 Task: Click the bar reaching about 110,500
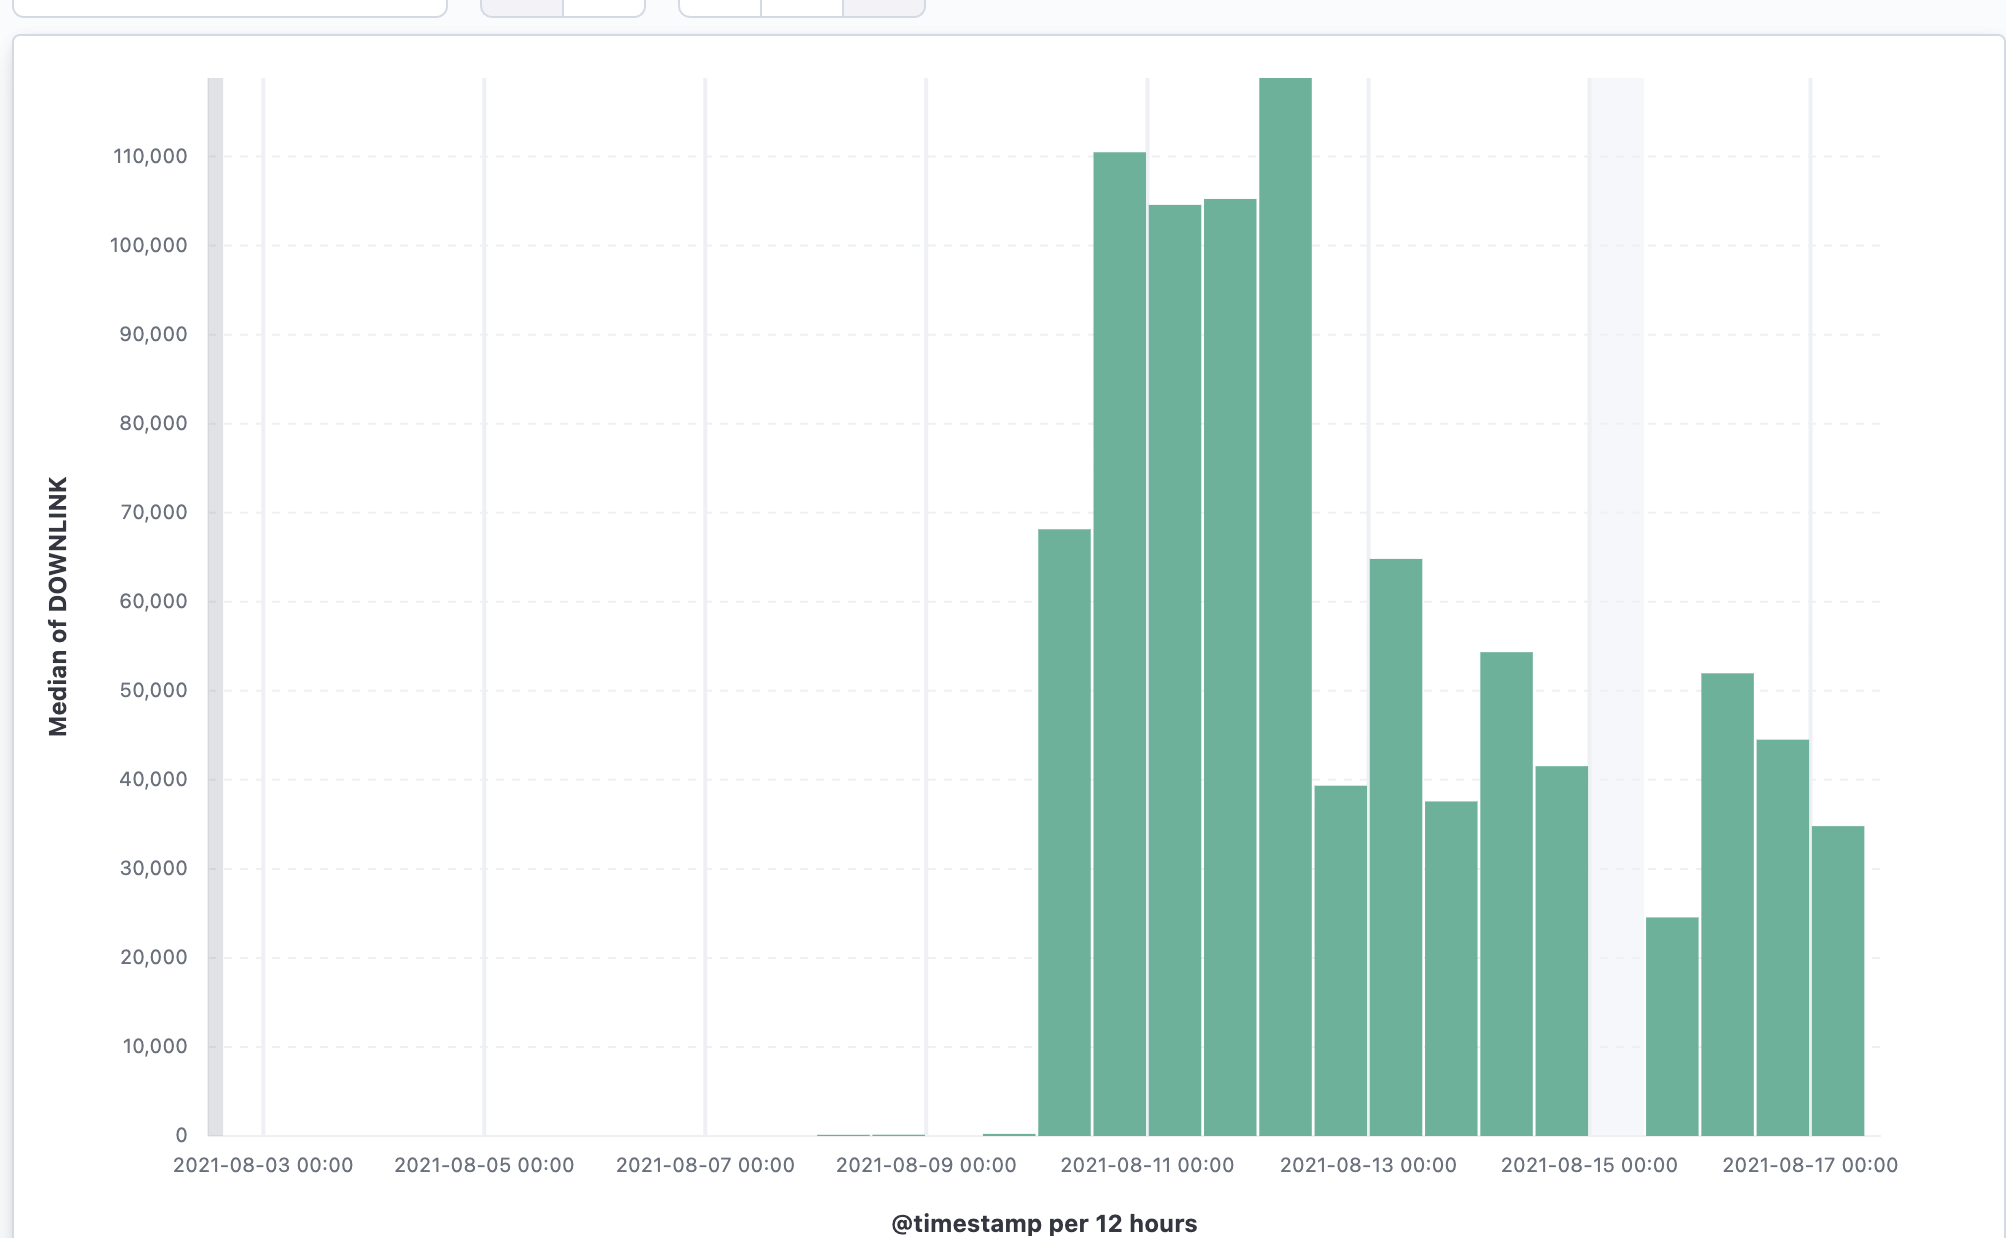tap(1119, 640)
